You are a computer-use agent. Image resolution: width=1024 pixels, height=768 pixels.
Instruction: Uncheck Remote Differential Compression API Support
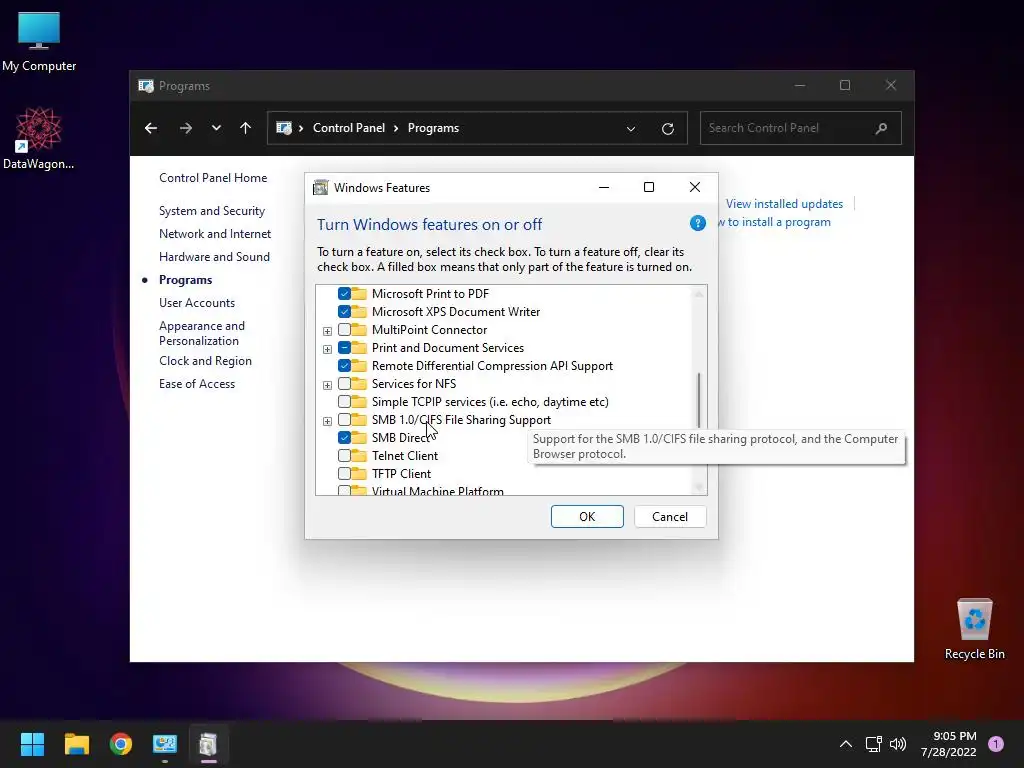tap(344, 366)
